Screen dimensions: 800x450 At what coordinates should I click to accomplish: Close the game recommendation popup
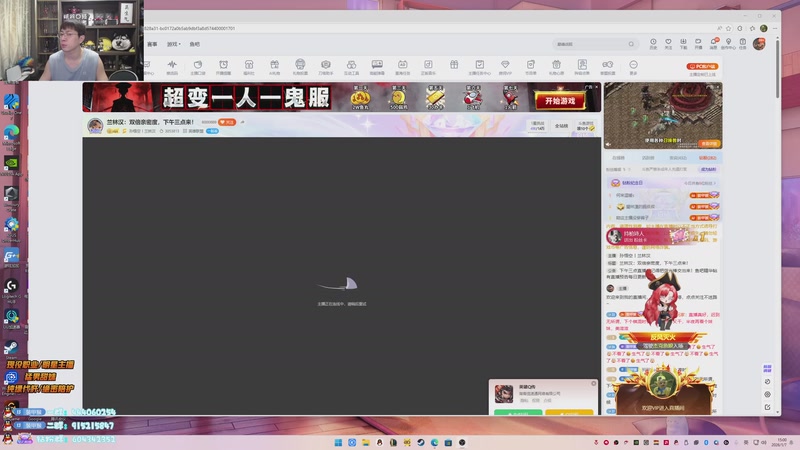click(x=593, y=383)
